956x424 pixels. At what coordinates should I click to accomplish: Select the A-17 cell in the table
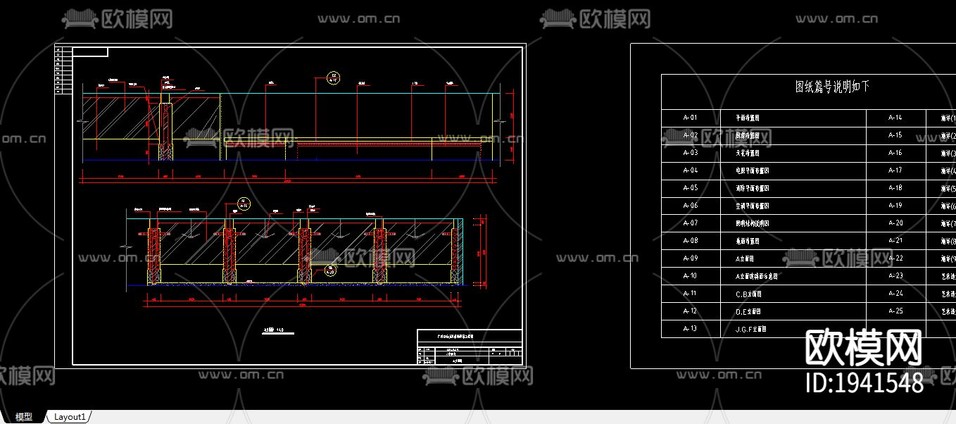point(896,171)
